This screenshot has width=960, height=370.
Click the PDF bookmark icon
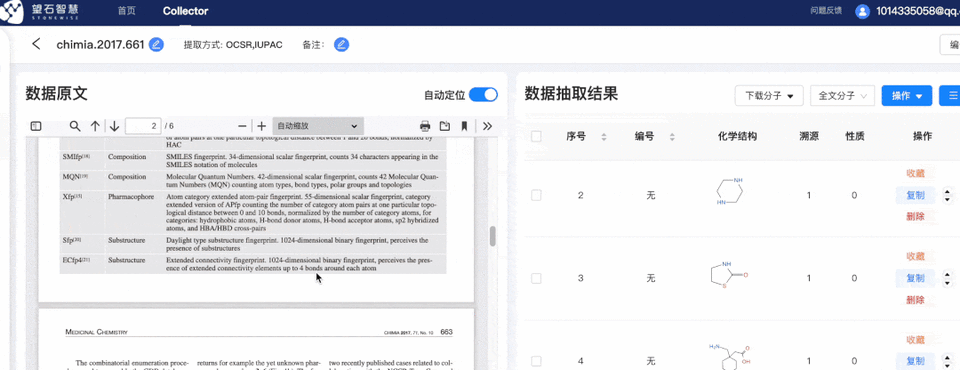coord(464,126)
